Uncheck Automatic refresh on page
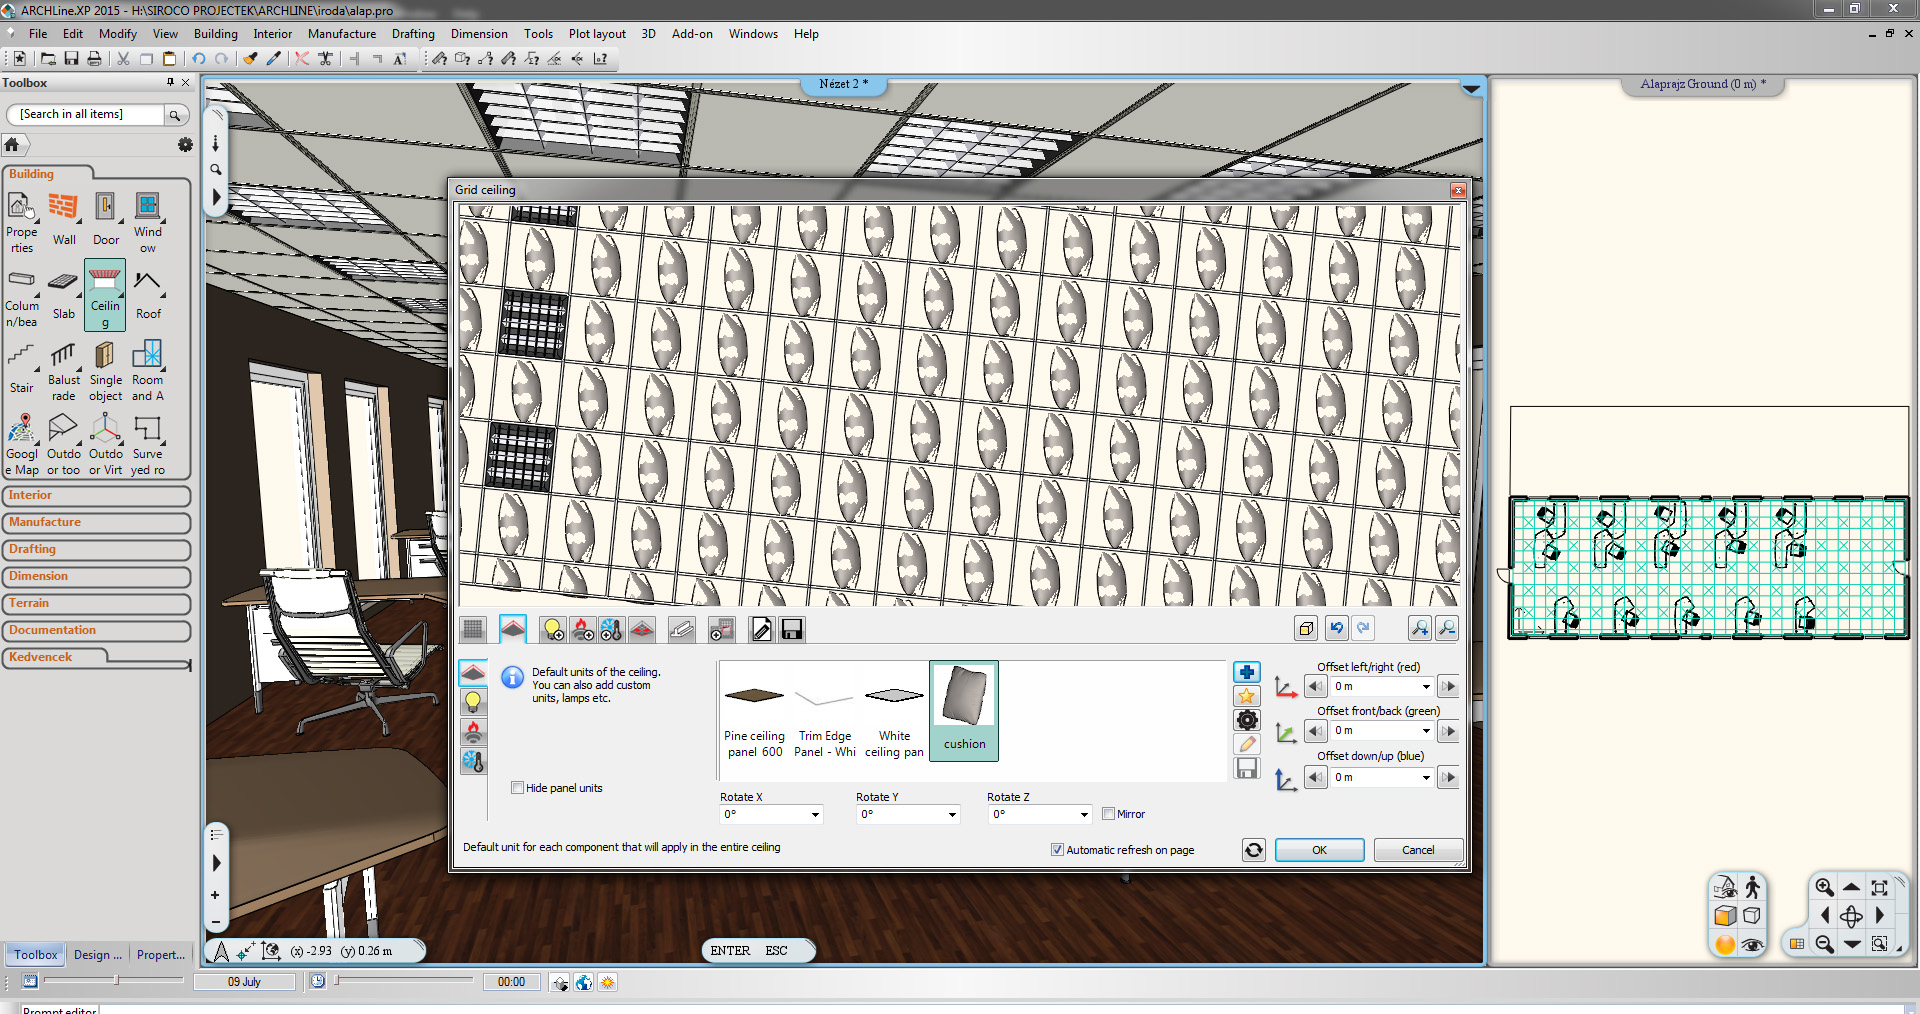This screenshot has height=1014, width=1920. [x=1057, y=850]
